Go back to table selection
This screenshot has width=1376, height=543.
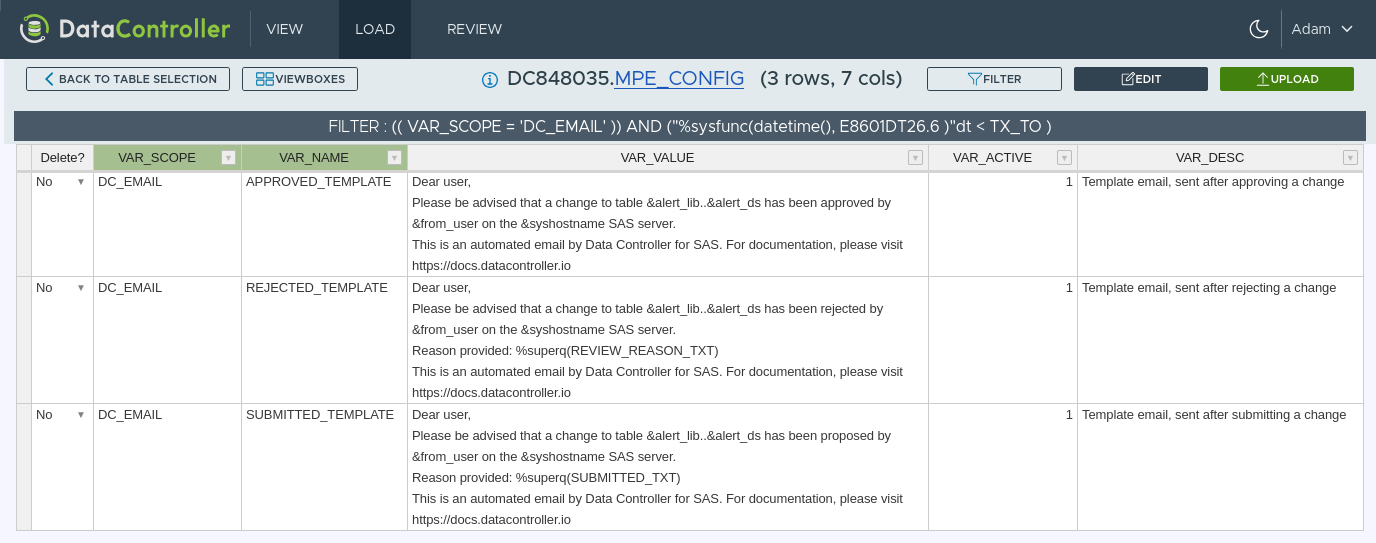coord(128,79)
